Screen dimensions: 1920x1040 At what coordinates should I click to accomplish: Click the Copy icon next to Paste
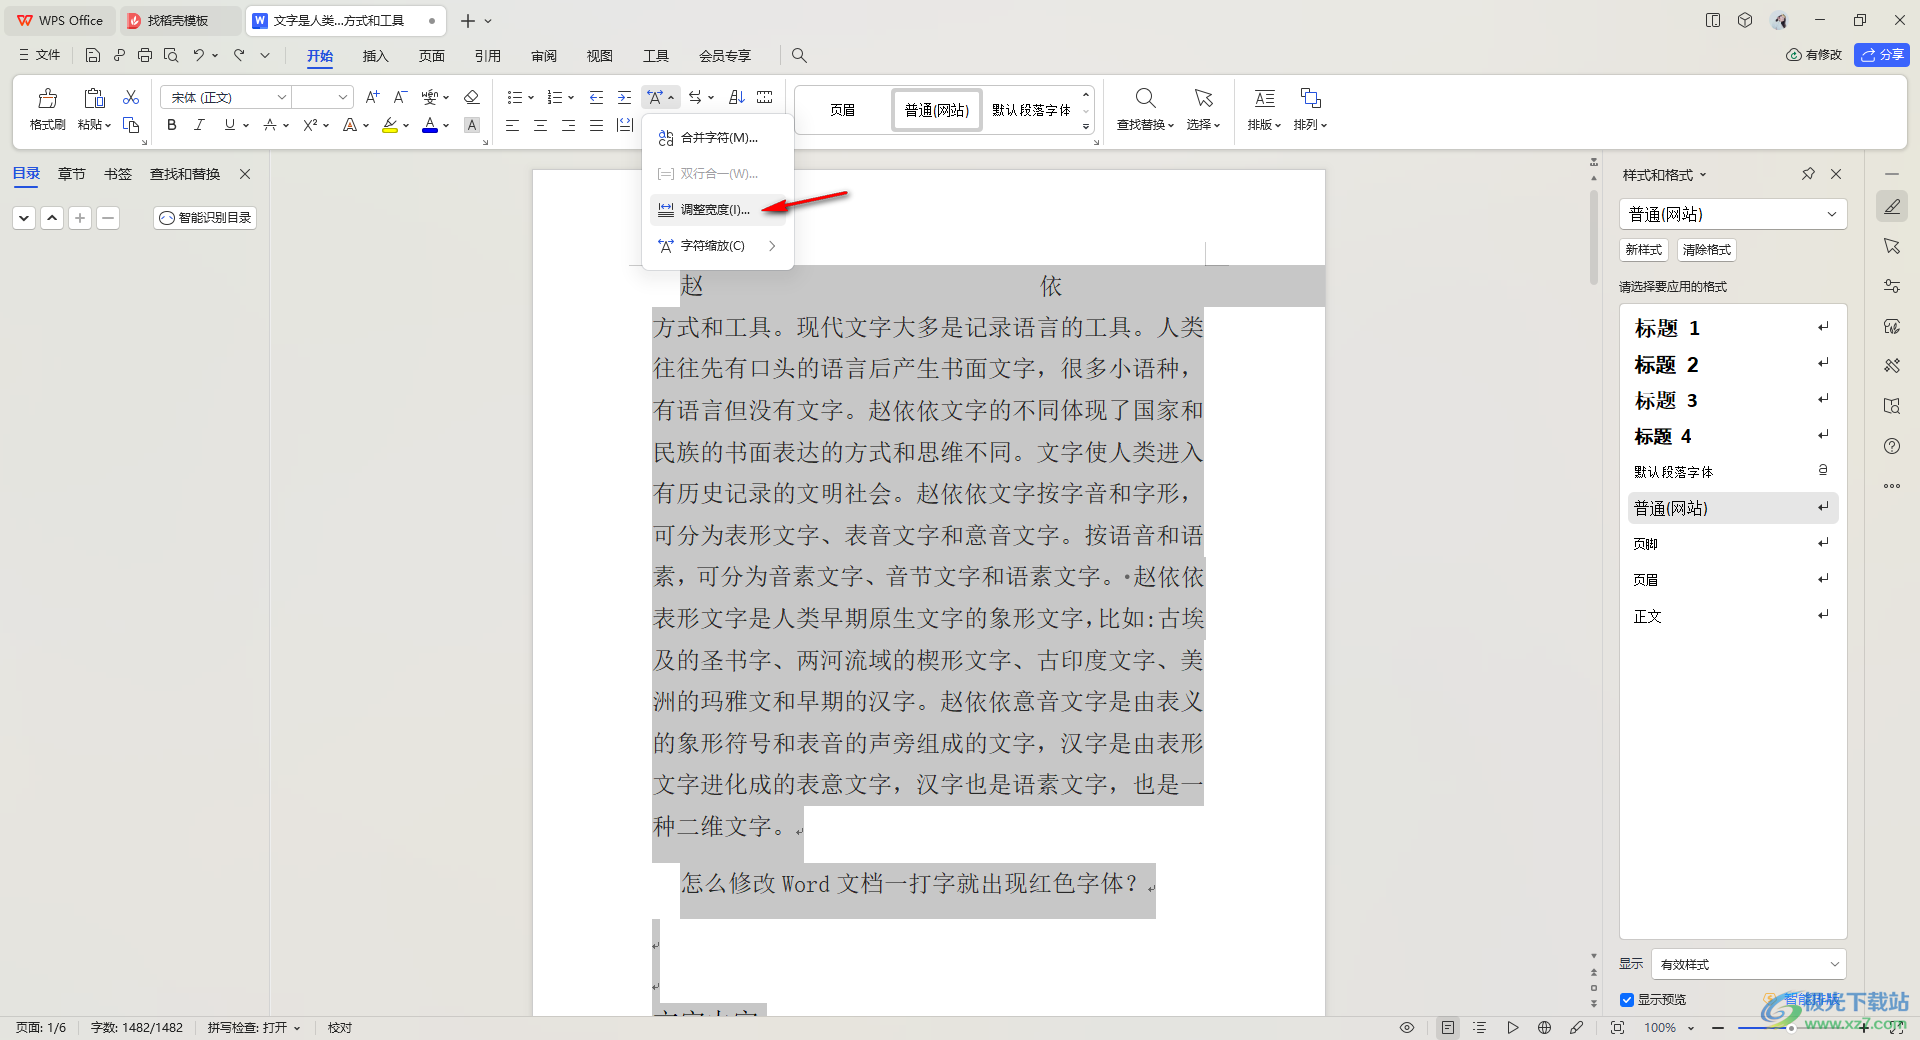131,125
